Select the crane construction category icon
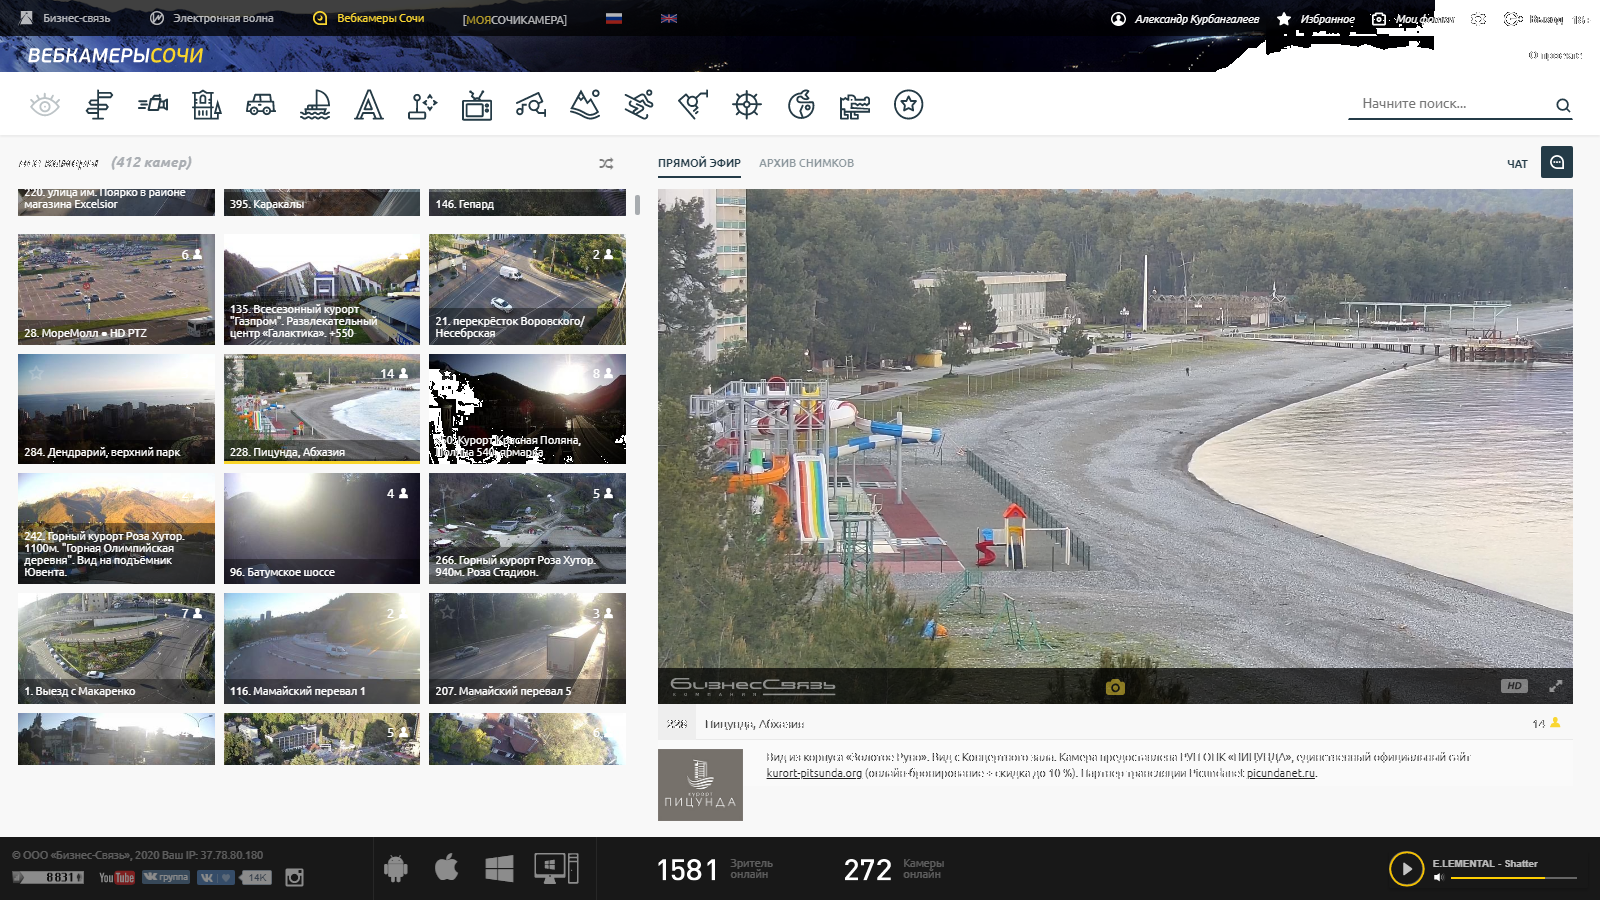The width and height of the screenshot is (1600, 900). [x=693, y=104]
